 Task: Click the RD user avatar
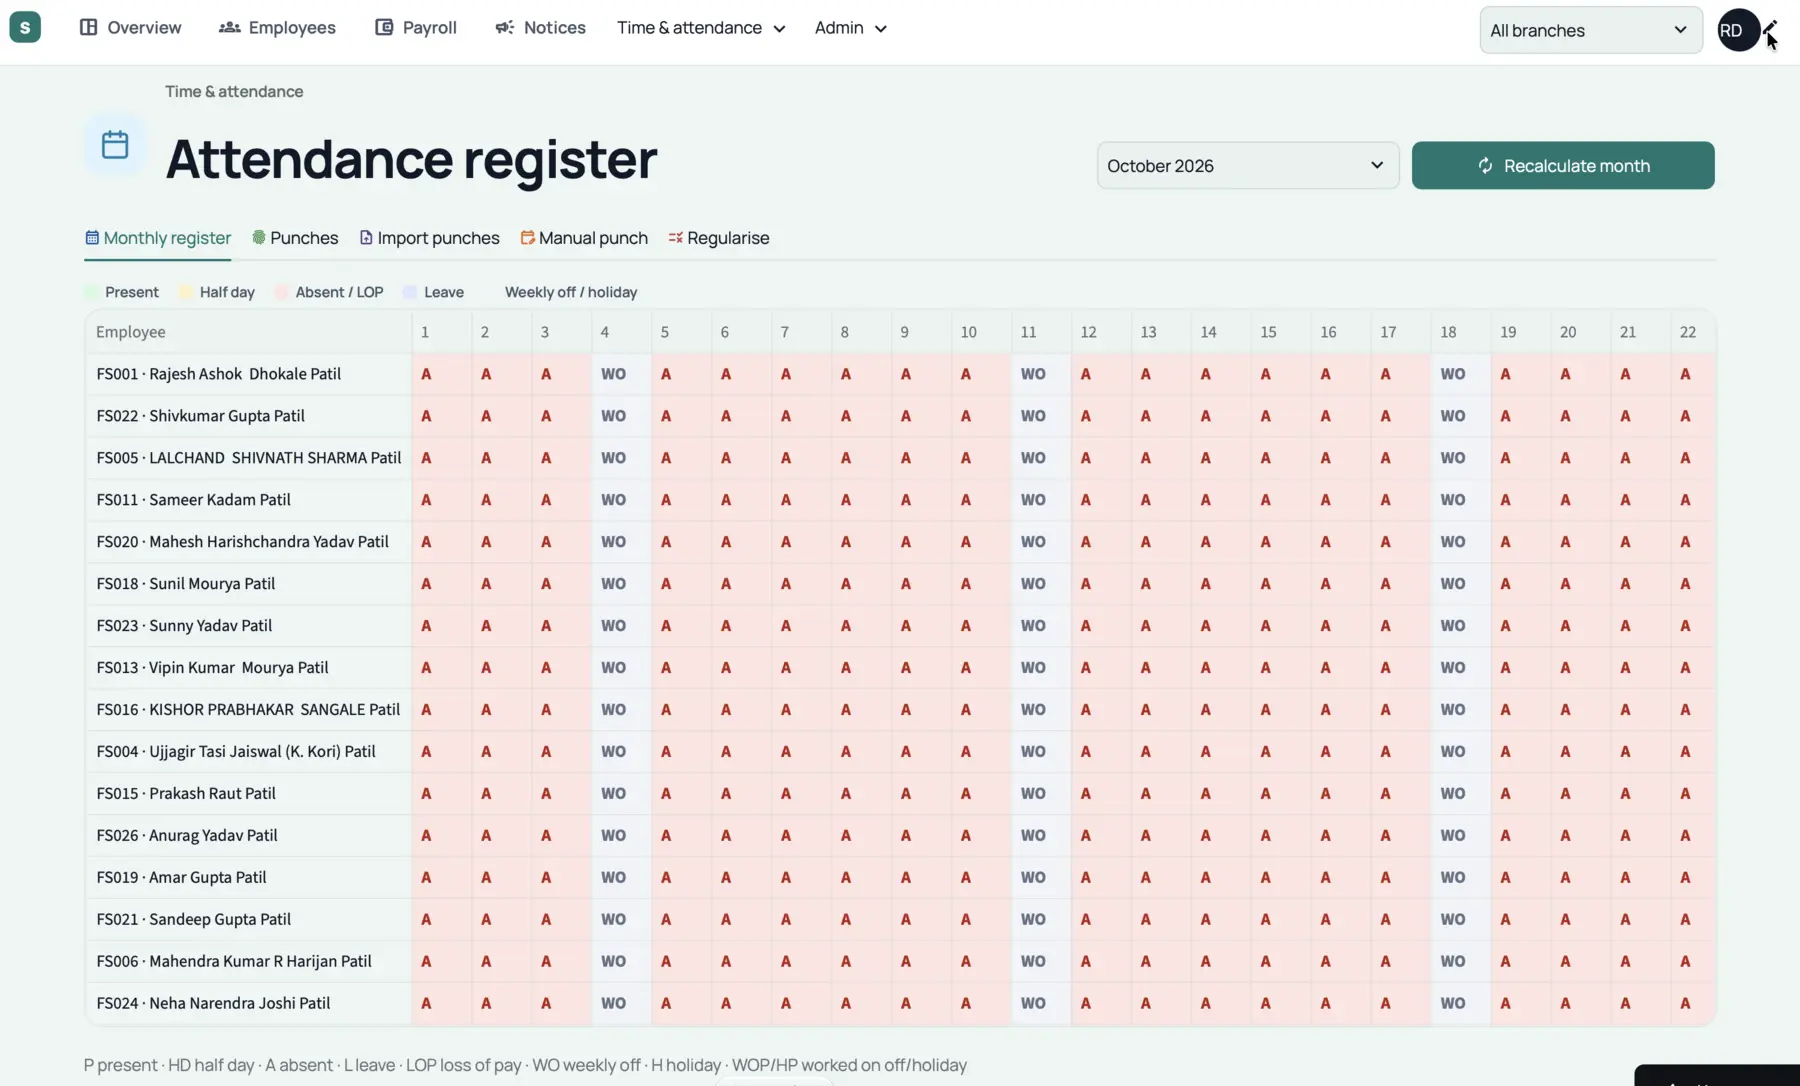1738,30
